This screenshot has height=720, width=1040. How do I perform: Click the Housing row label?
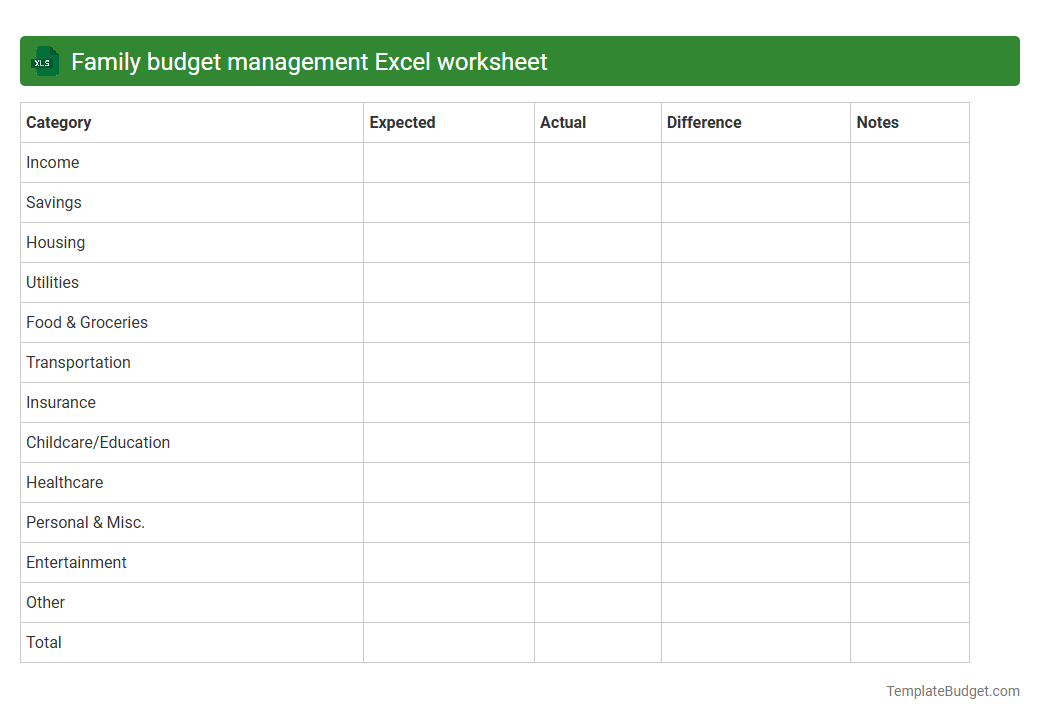coord(55,242)
